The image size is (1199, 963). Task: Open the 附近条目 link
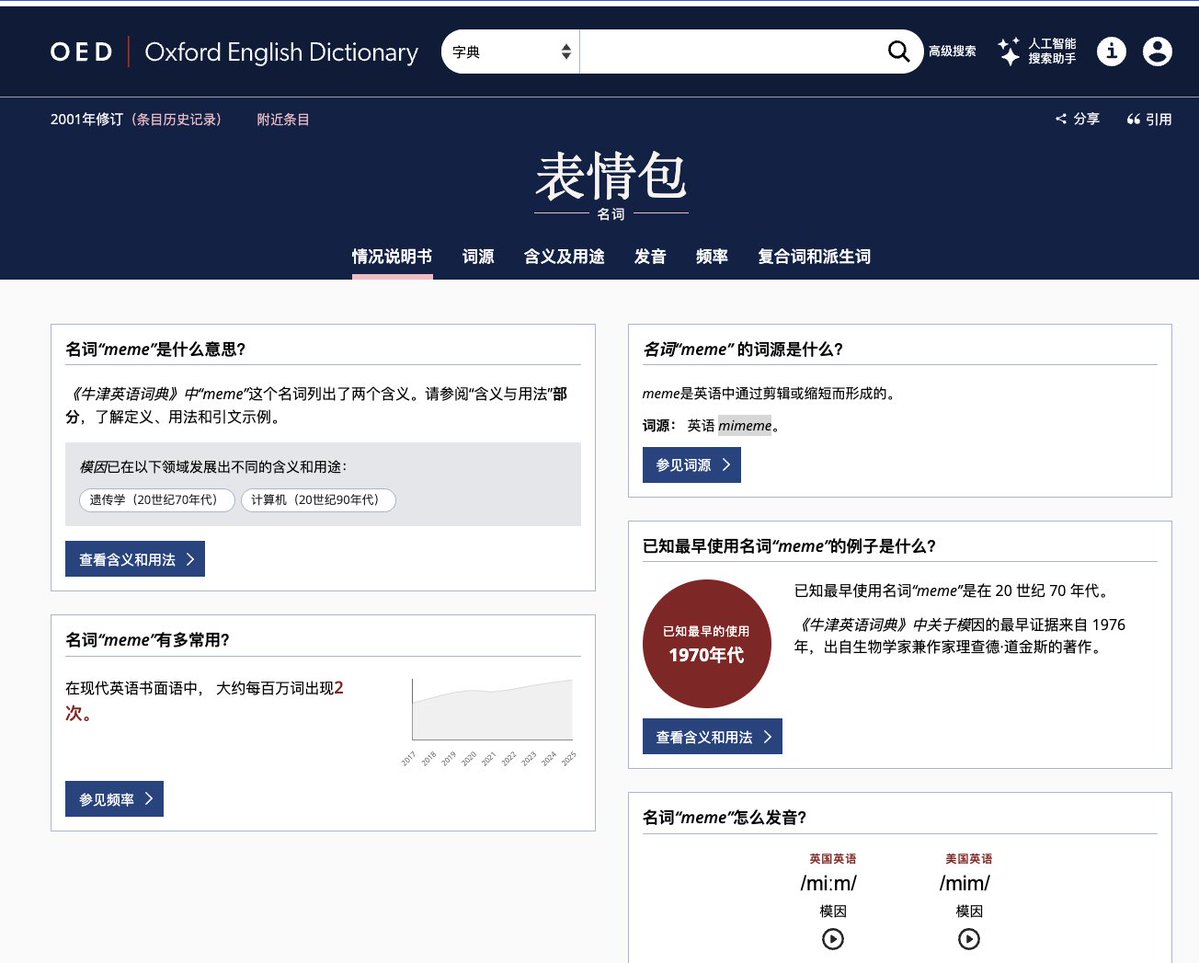tap(283, 119)
